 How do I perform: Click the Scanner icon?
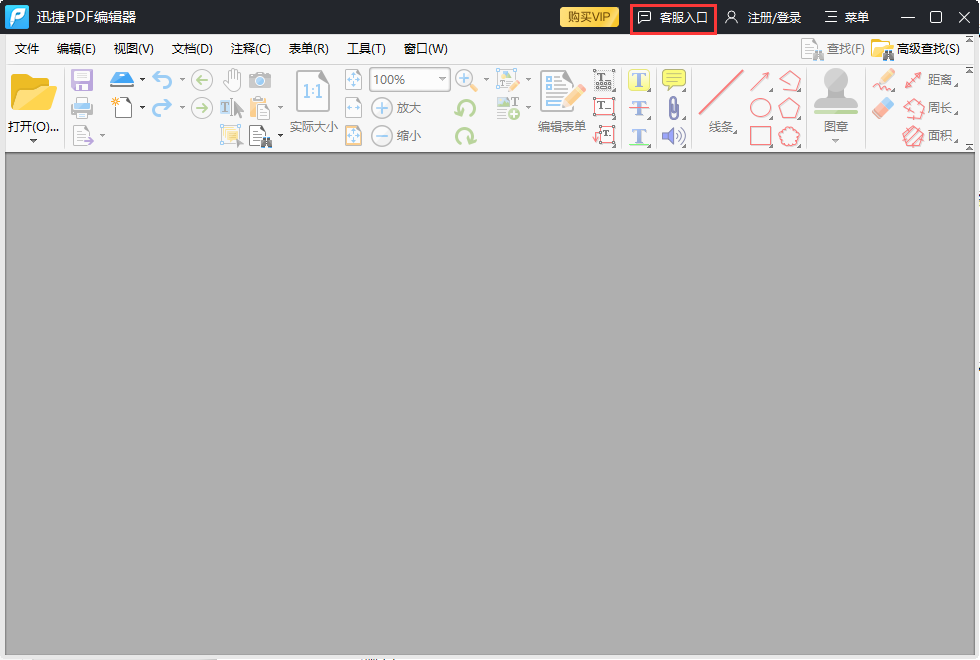coord(122,79)
